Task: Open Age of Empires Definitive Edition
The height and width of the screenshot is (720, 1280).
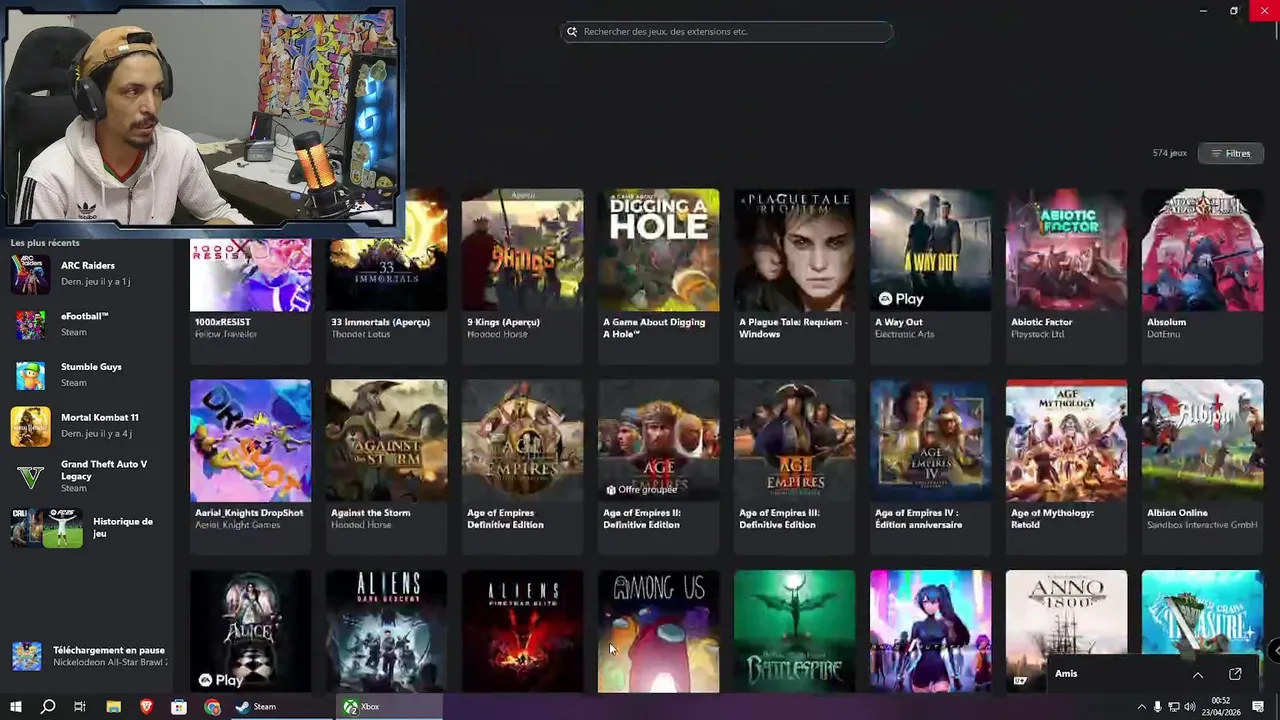Action: coord(522,465)
